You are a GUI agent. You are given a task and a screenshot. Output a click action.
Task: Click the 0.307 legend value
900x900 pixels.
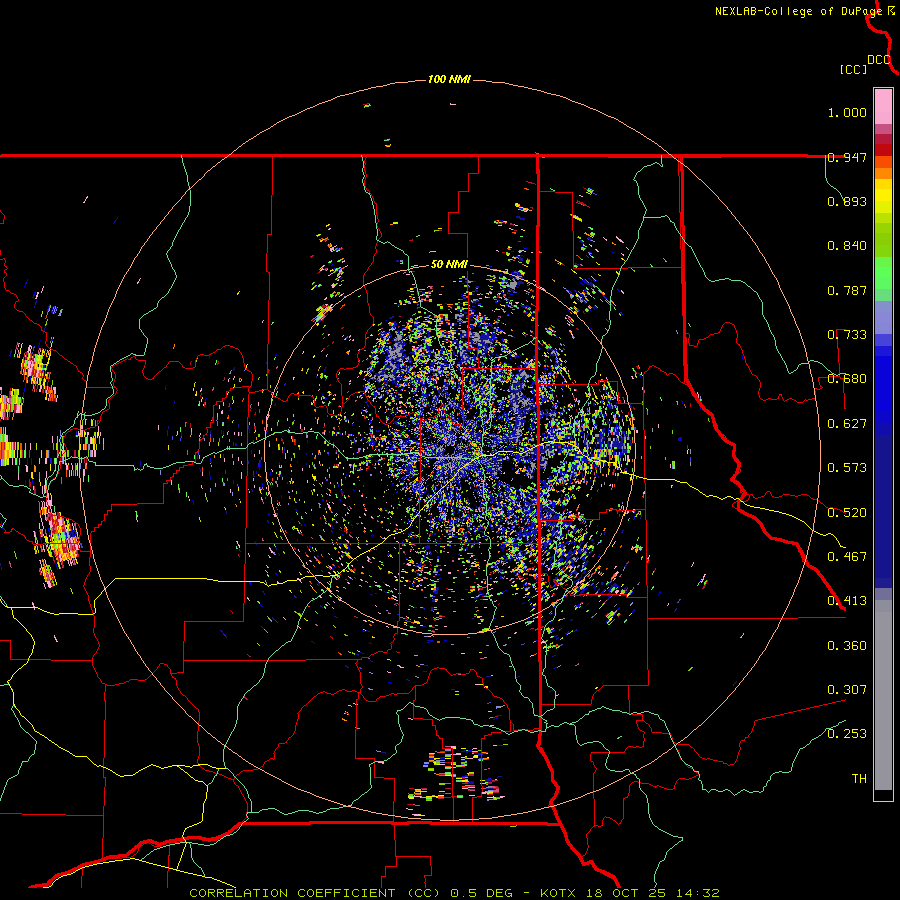tap(847, 690)
